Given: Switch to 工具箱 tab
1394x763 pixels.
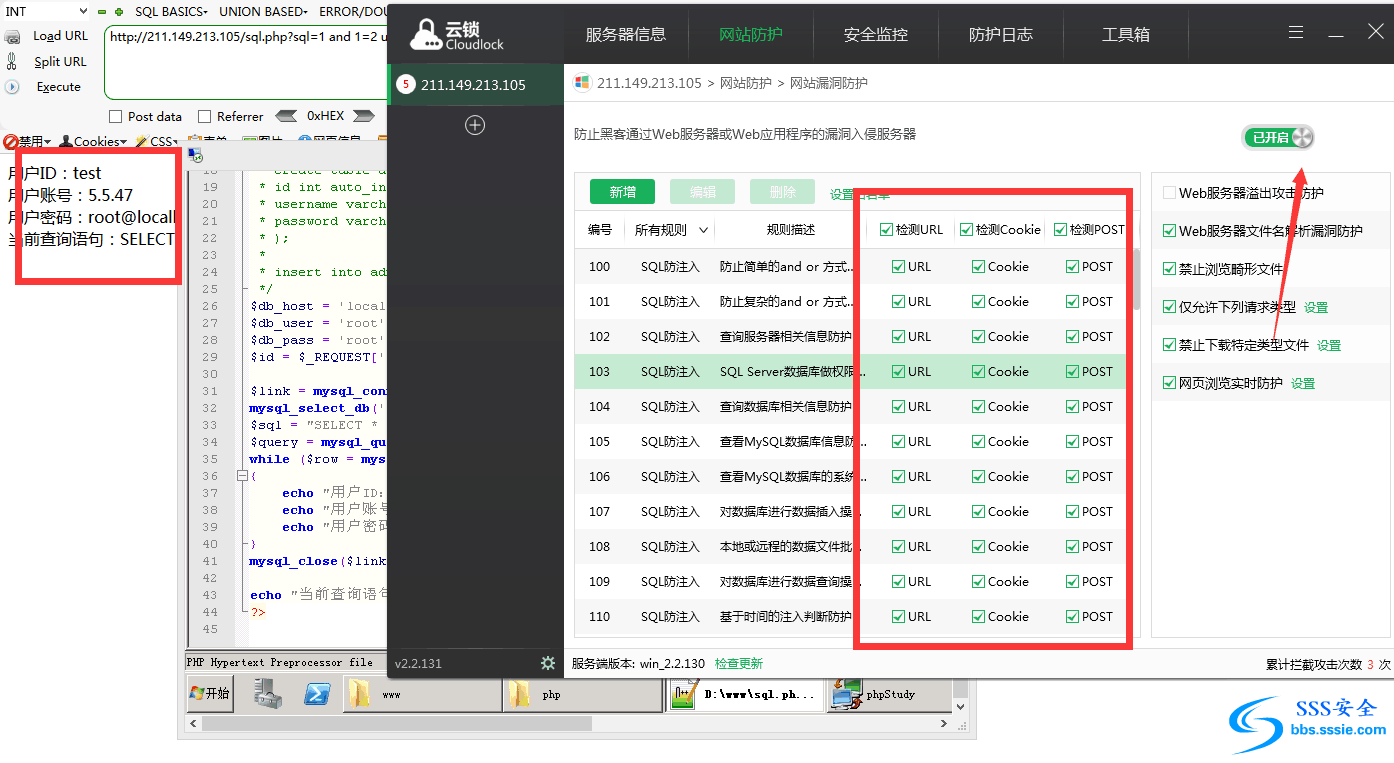Looking at the screenshot, I should (1126, 34).
